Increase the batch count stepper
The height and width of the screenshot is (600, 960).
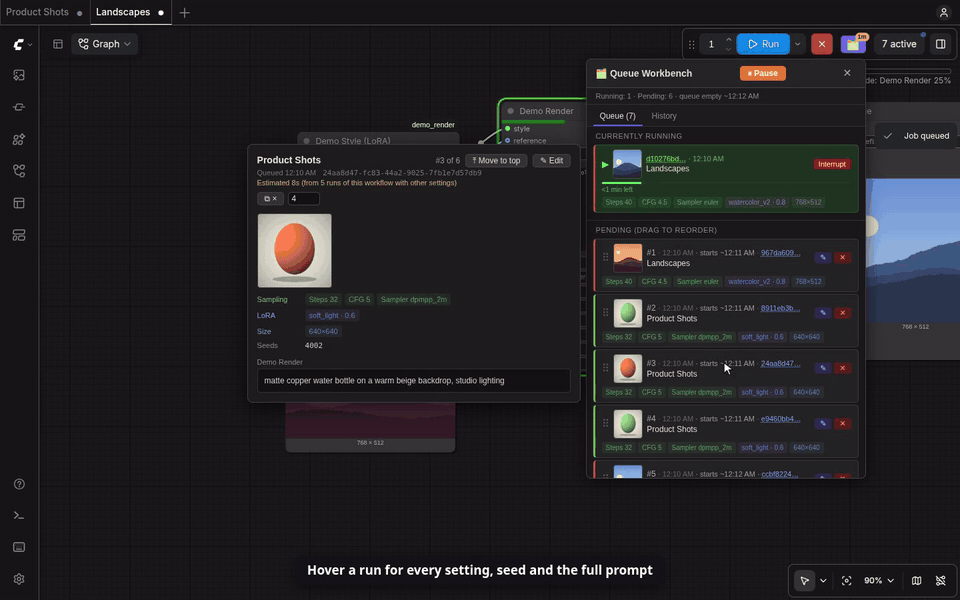(x=729, y=40)
